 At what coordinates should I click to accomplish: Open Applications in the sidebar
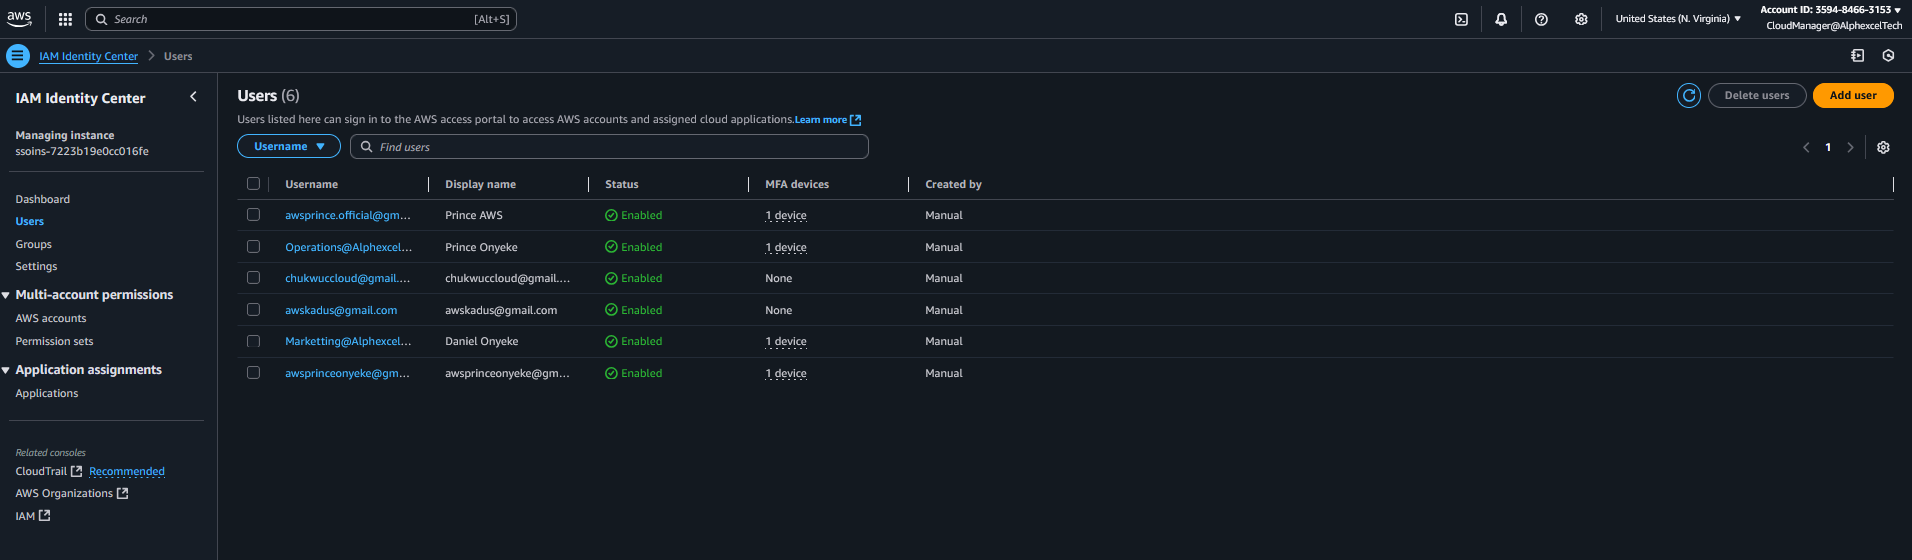pos(47,393)
